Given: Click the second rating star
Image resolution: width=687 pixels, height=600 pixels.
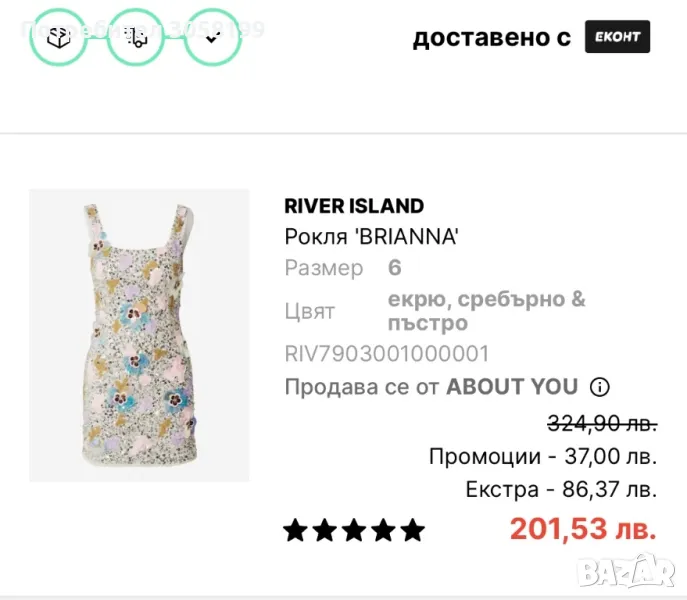Looking at the screenshot, I should (325, 530).
